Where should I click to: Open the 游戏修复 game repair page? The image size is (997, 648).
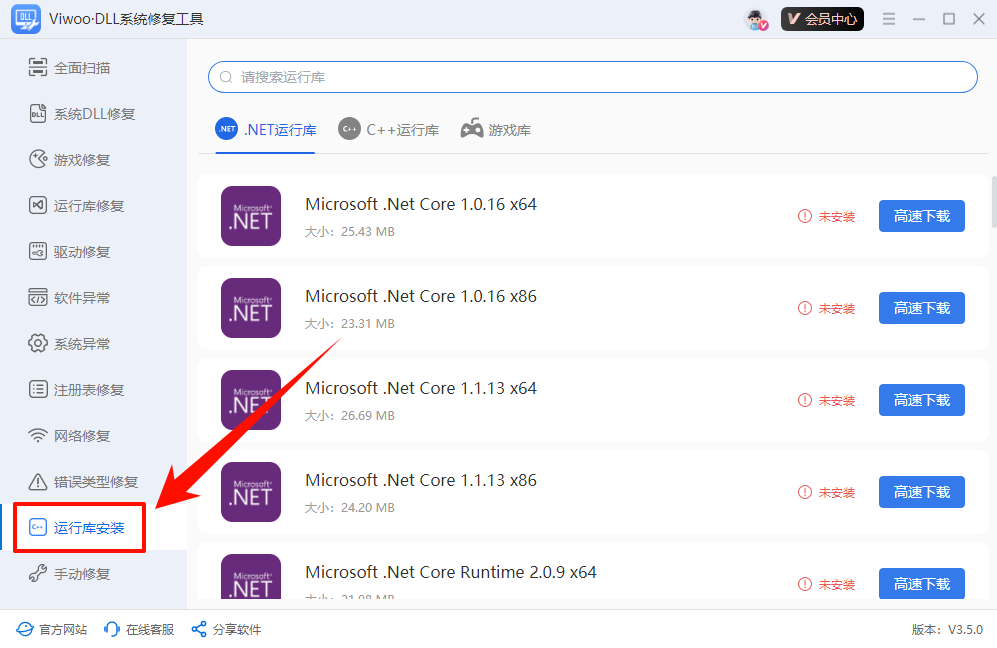coord(81,160)
